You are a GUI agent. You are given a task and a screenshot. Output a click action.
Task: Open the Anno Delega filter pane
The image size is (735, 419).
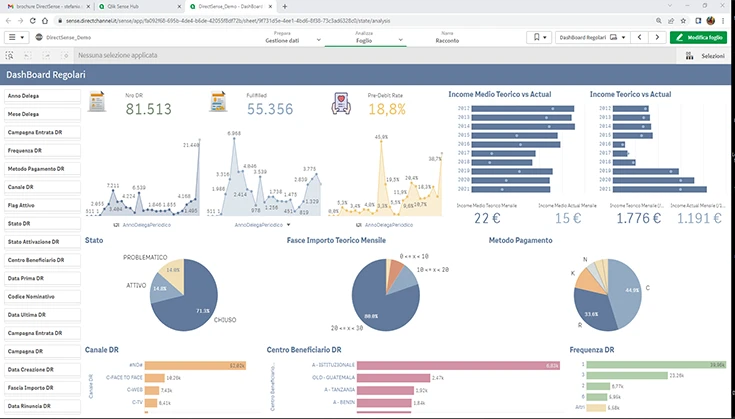(42, 96)
